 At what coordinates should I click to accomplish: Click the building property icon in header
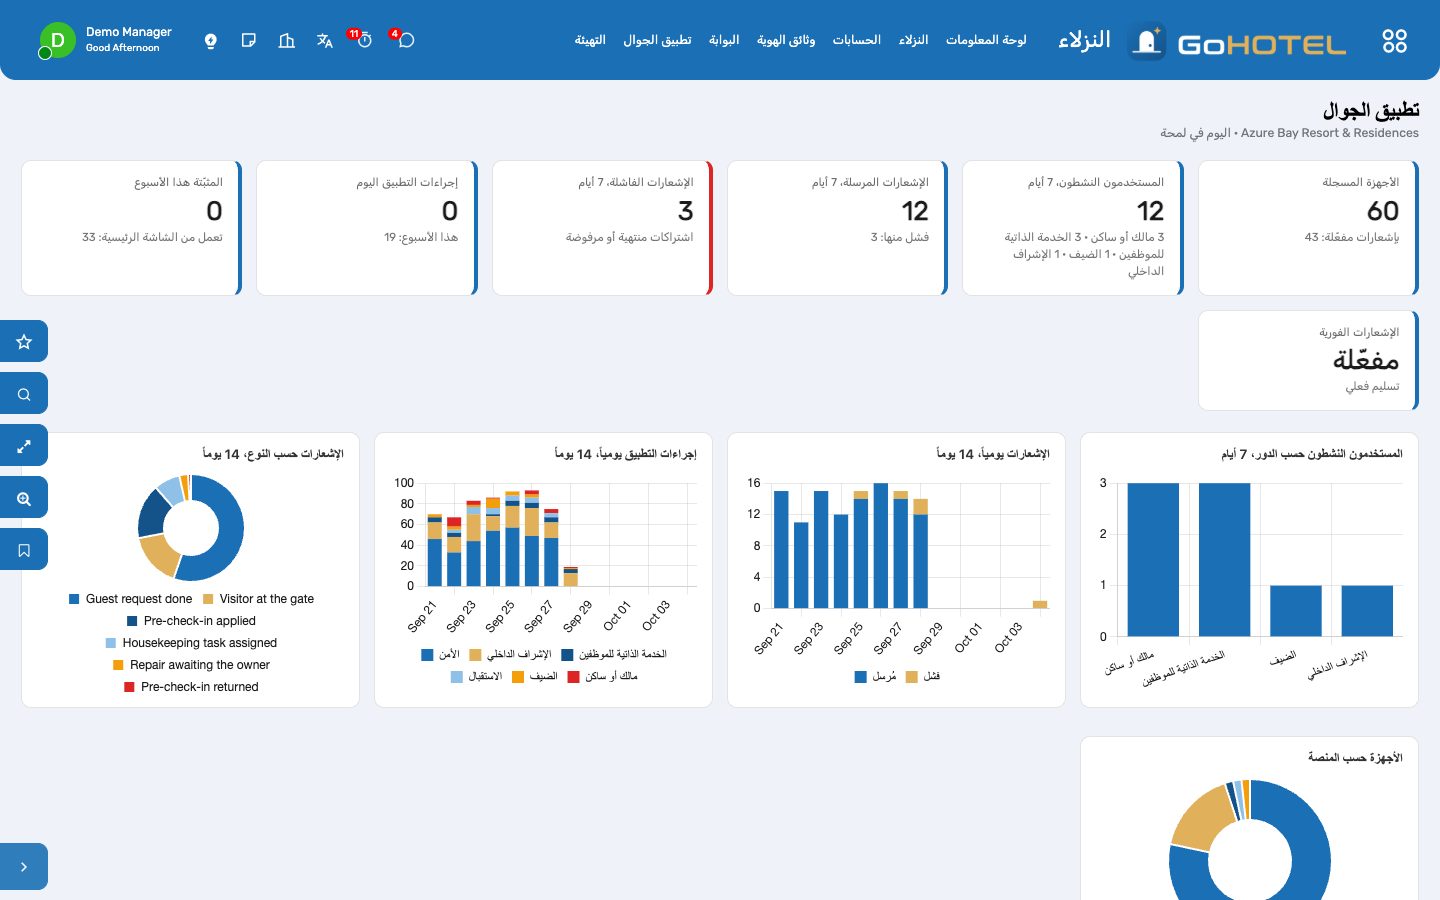287,40
